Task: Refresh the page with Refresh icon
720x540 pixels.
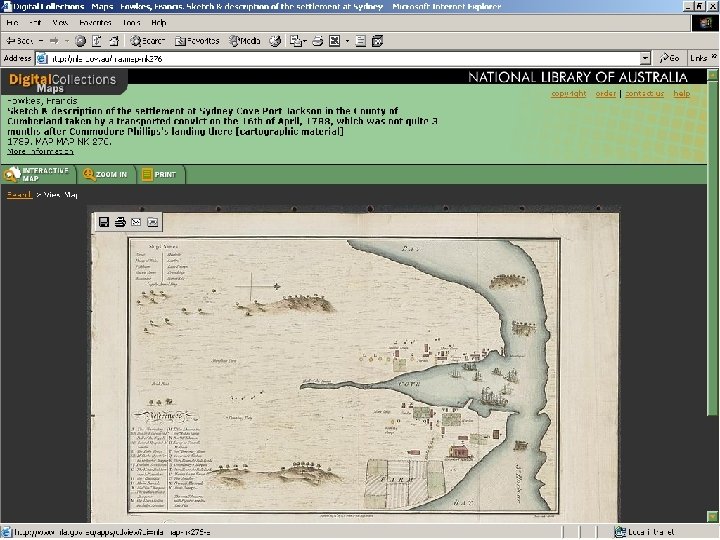Action: point(97,41)
